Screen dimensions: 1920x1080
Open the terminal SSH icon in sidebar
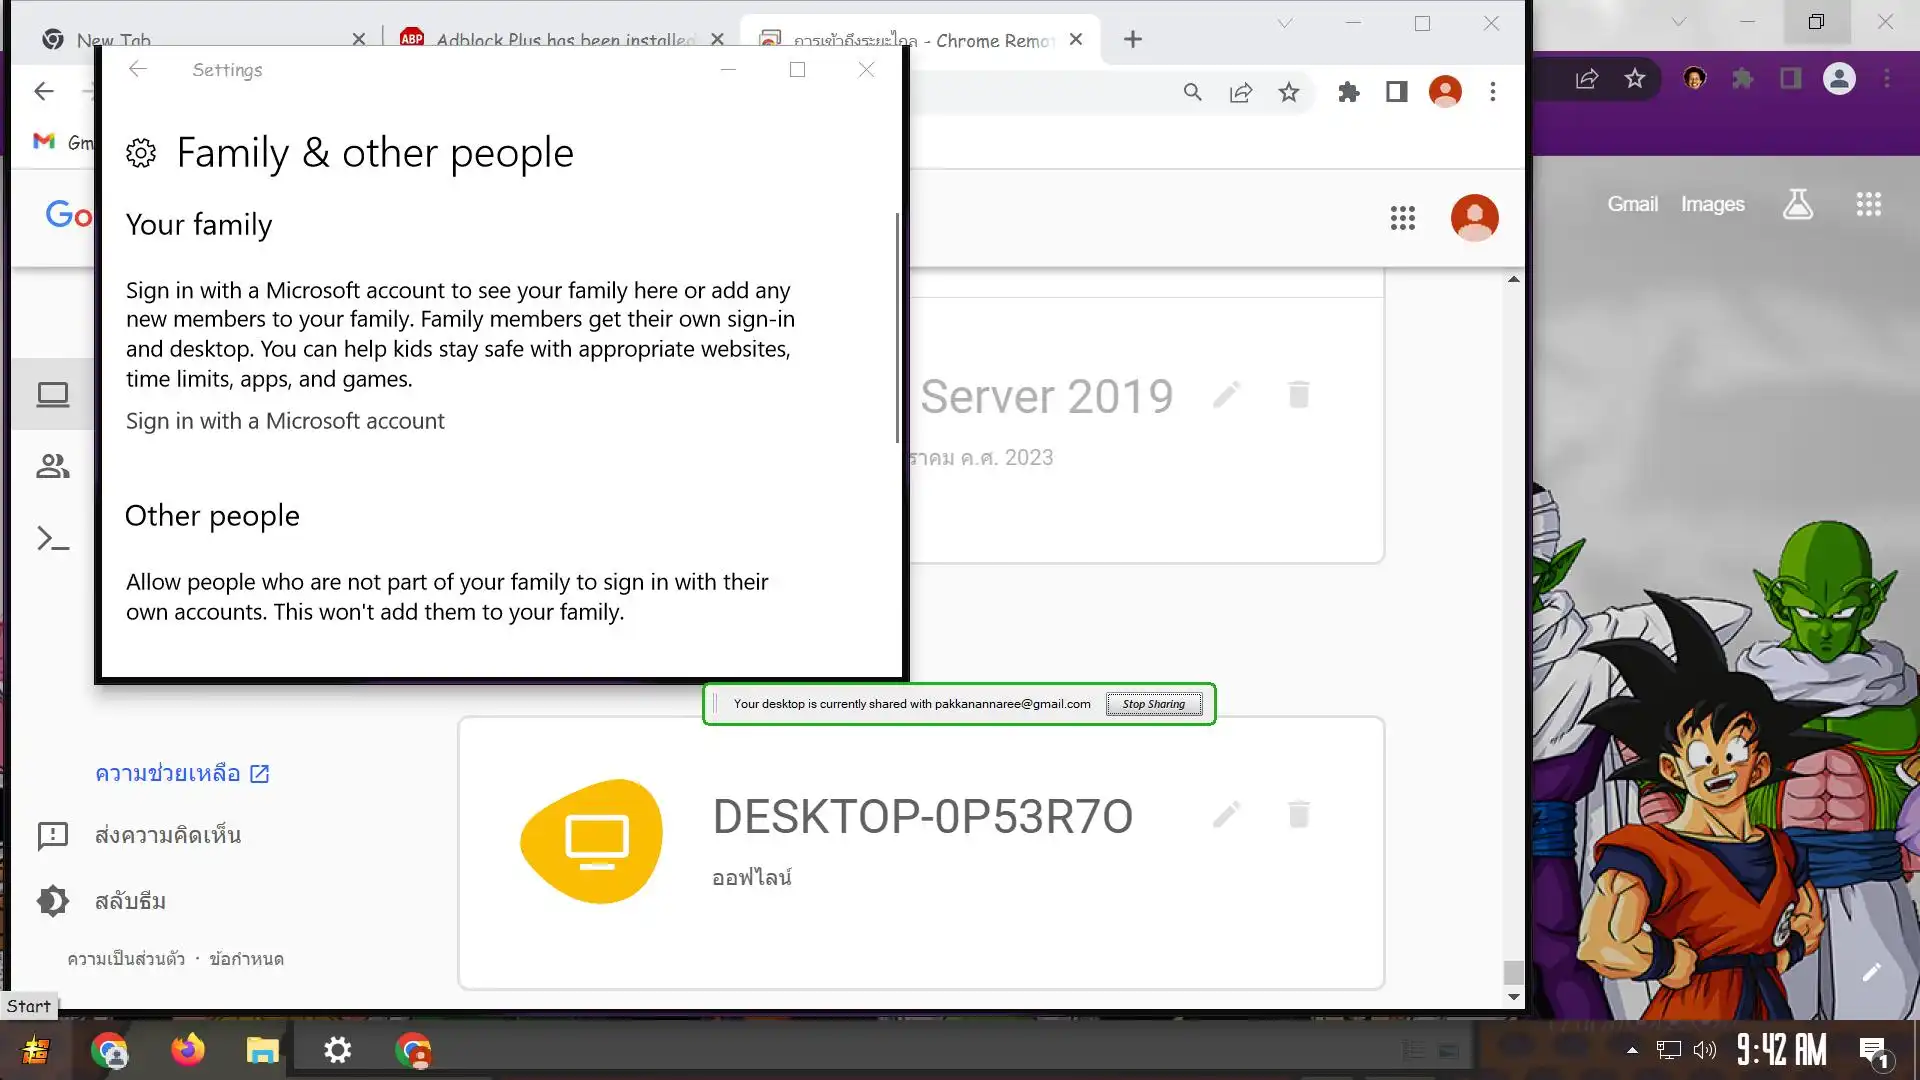click(52, 540)
